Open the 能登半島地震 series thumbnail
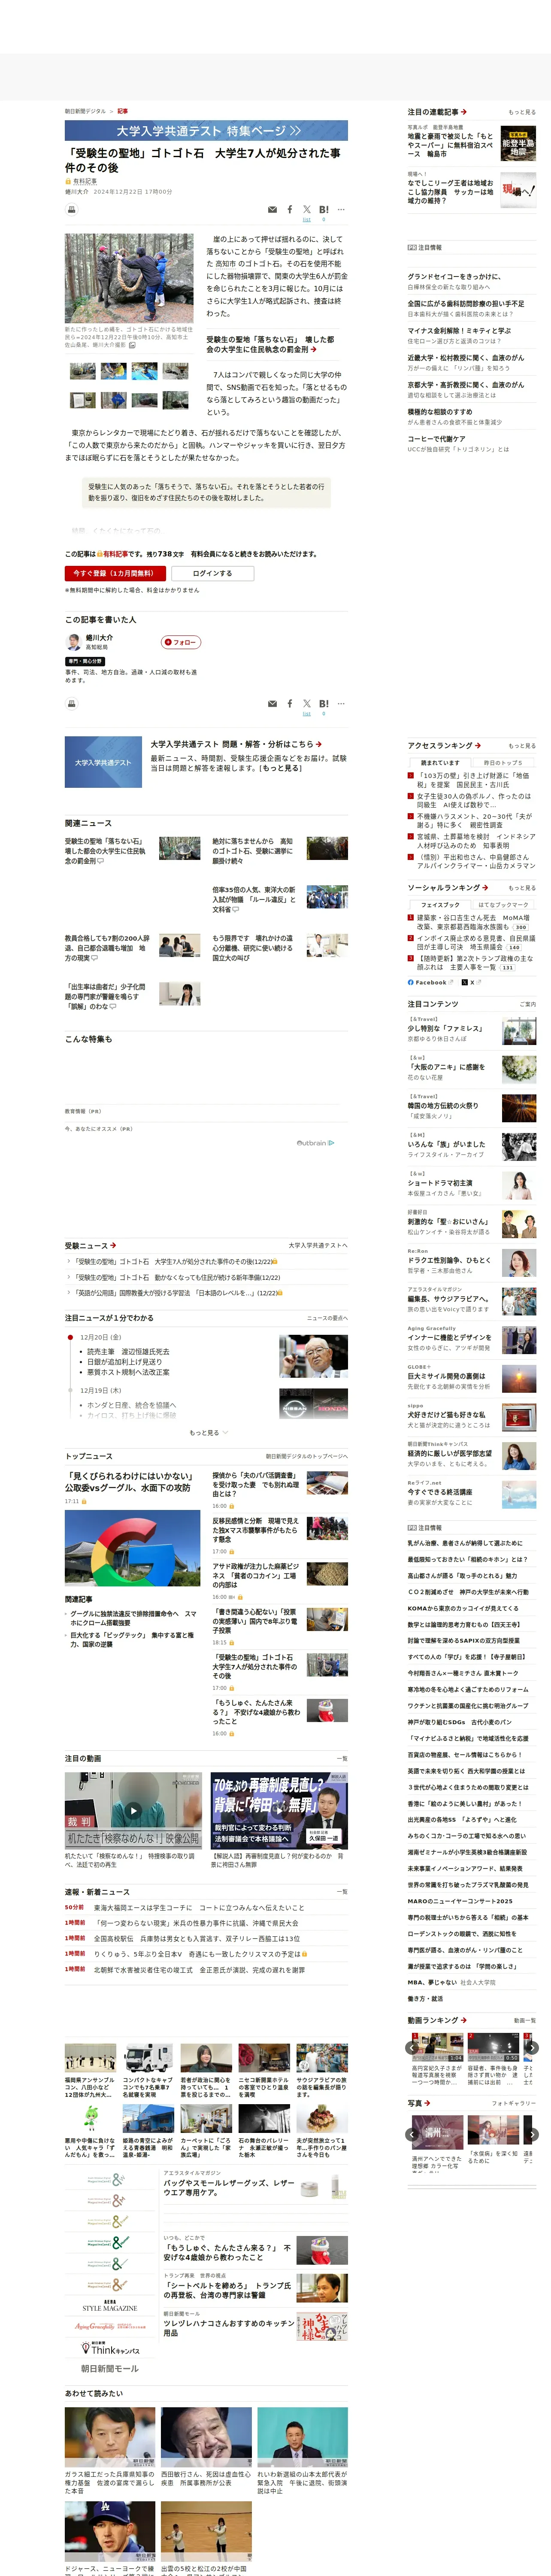The width and height of the screenshot is (551, 2576). pyautogui.click(x=518, y=143)
